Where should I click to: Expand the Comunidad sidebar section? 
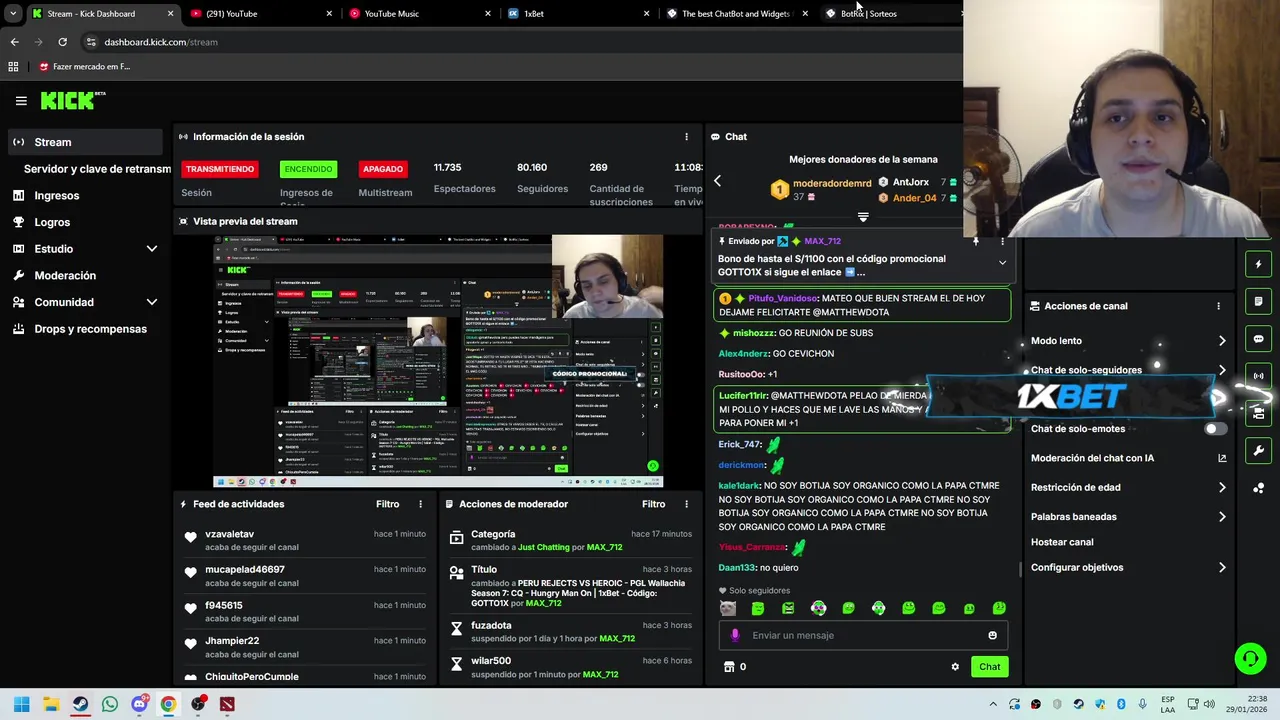point(152,302)
